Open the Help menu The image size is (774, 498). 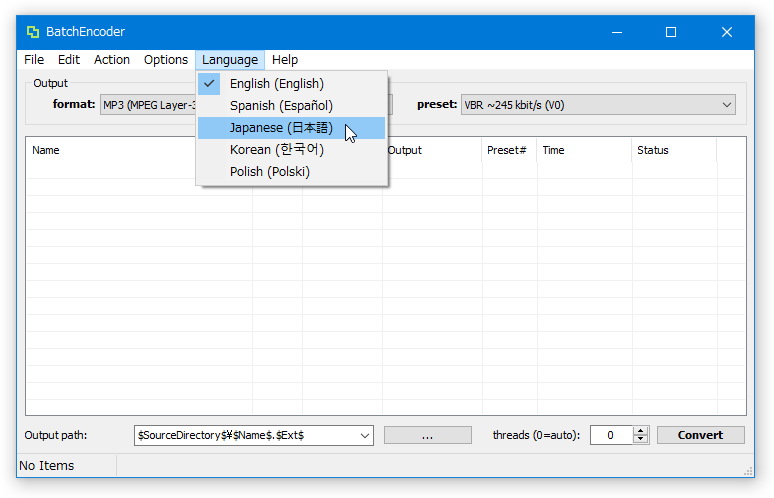tap(285, 60)
